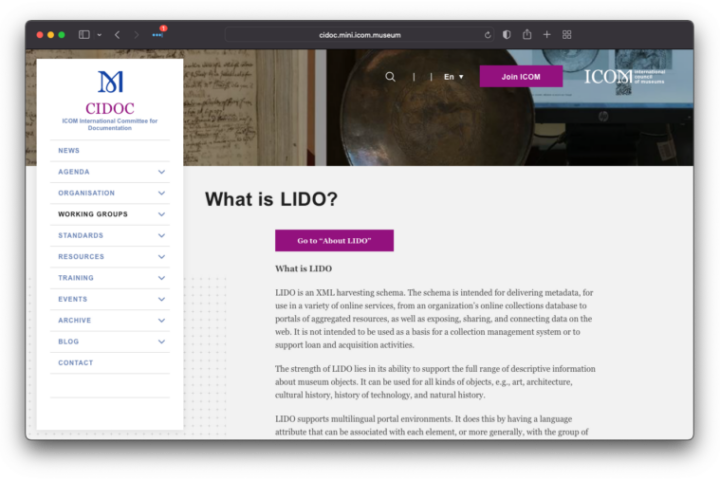720x480 pixels.
Task: Click the privacy shield icon in toolbar
Action: pyautogui.click(x=507, y=35)
